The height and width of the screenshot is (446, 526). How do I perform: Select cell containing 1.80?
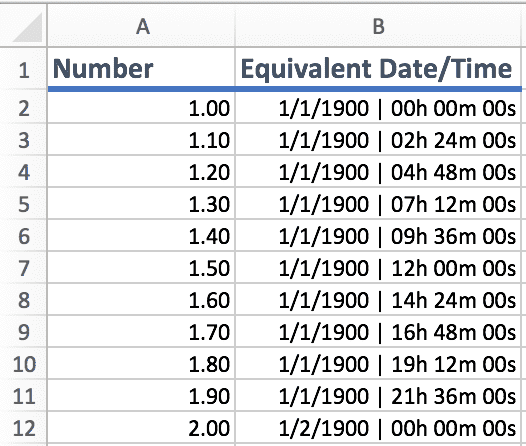coord(141,364)
